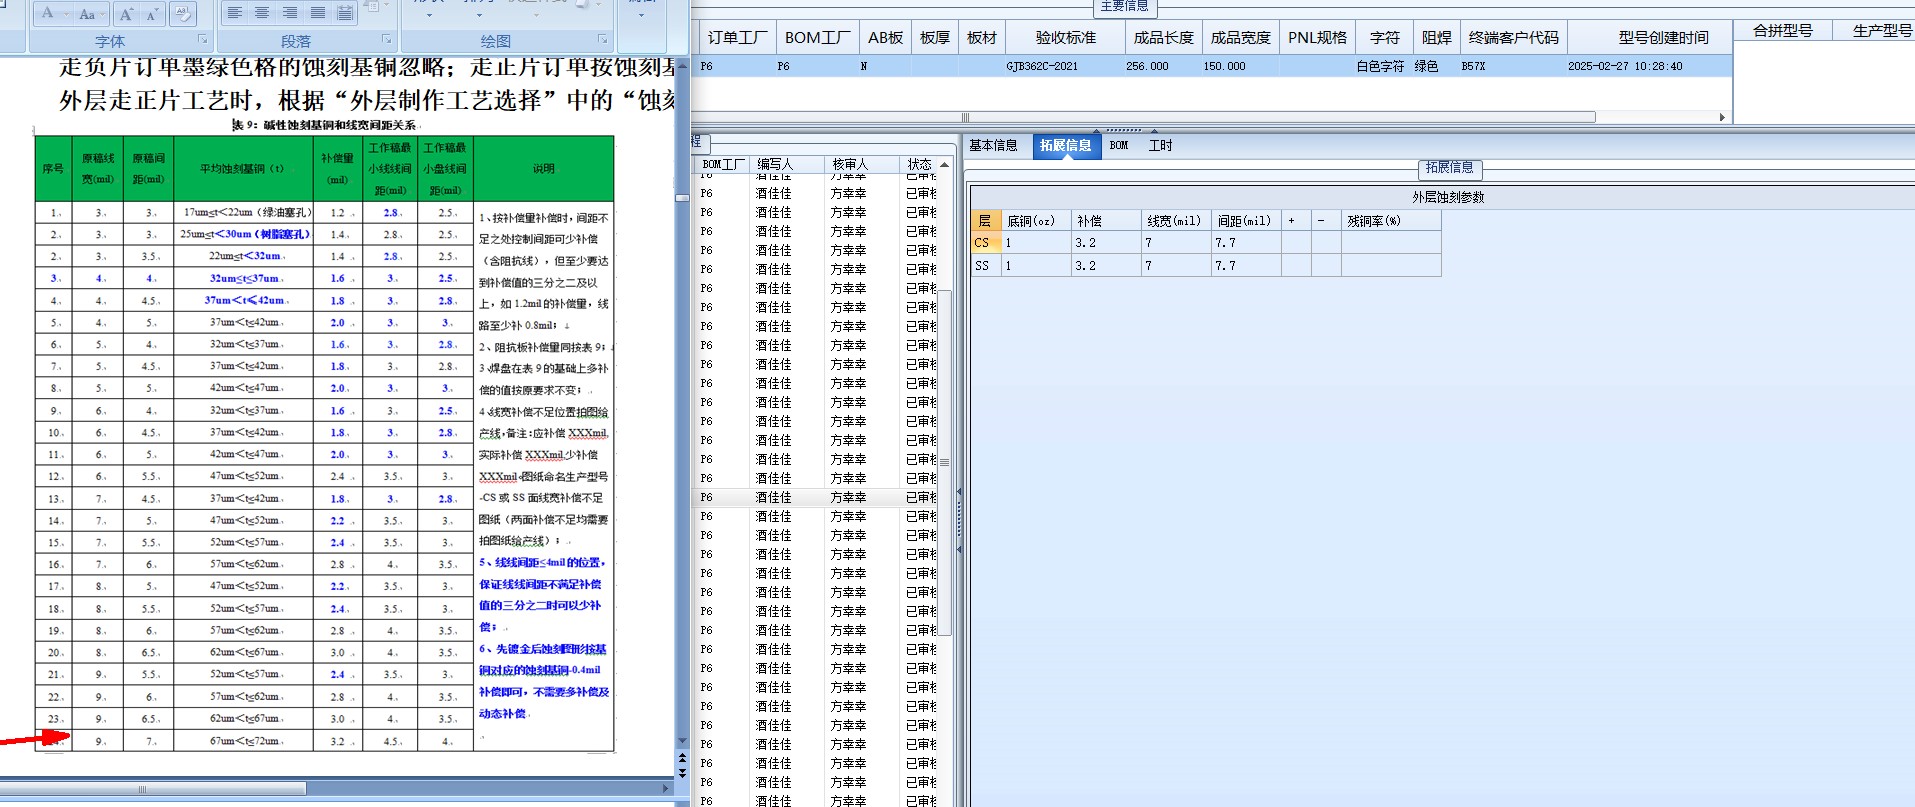Increase font size with grow font icon
The width and height of the screenshot is (1915, 807).
[x=126, y=14]
